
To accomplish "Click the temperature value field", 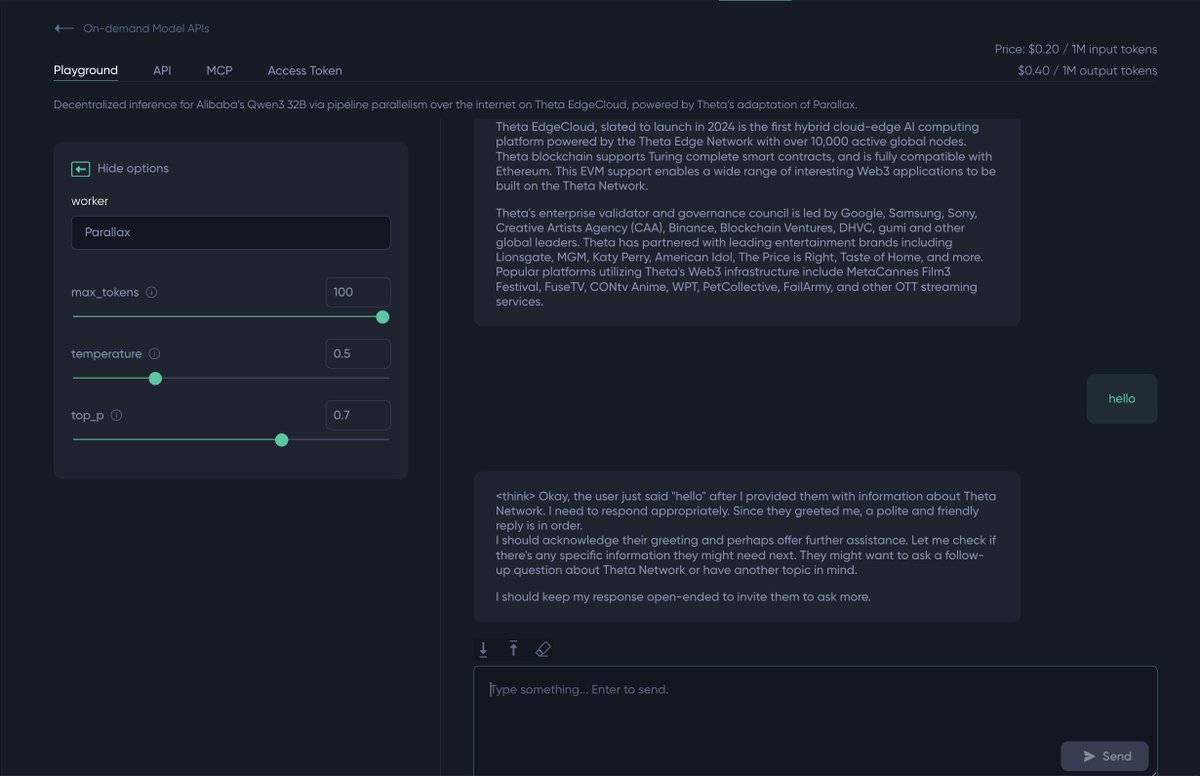I will [x=358, y=353].
